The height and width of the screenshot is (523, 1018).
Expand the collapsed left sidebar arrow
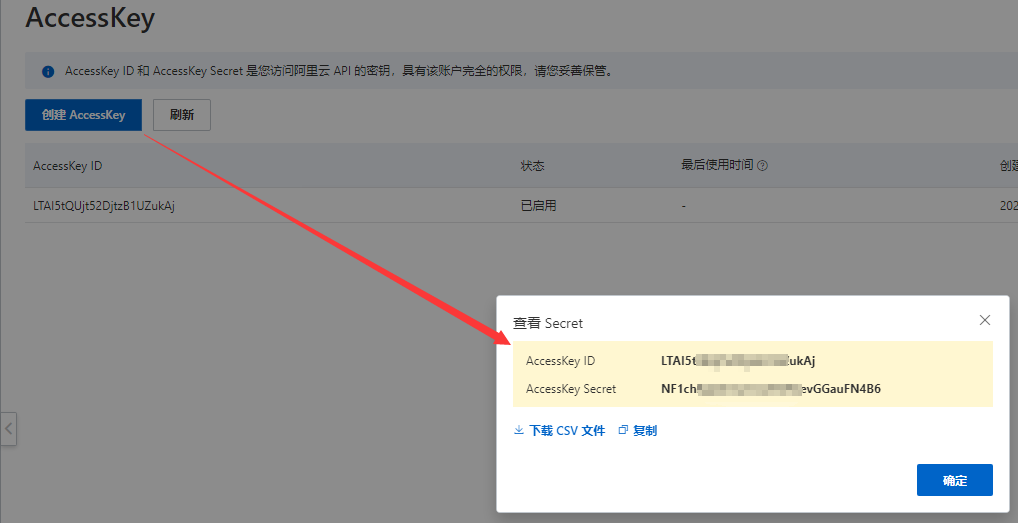[8, 428]
